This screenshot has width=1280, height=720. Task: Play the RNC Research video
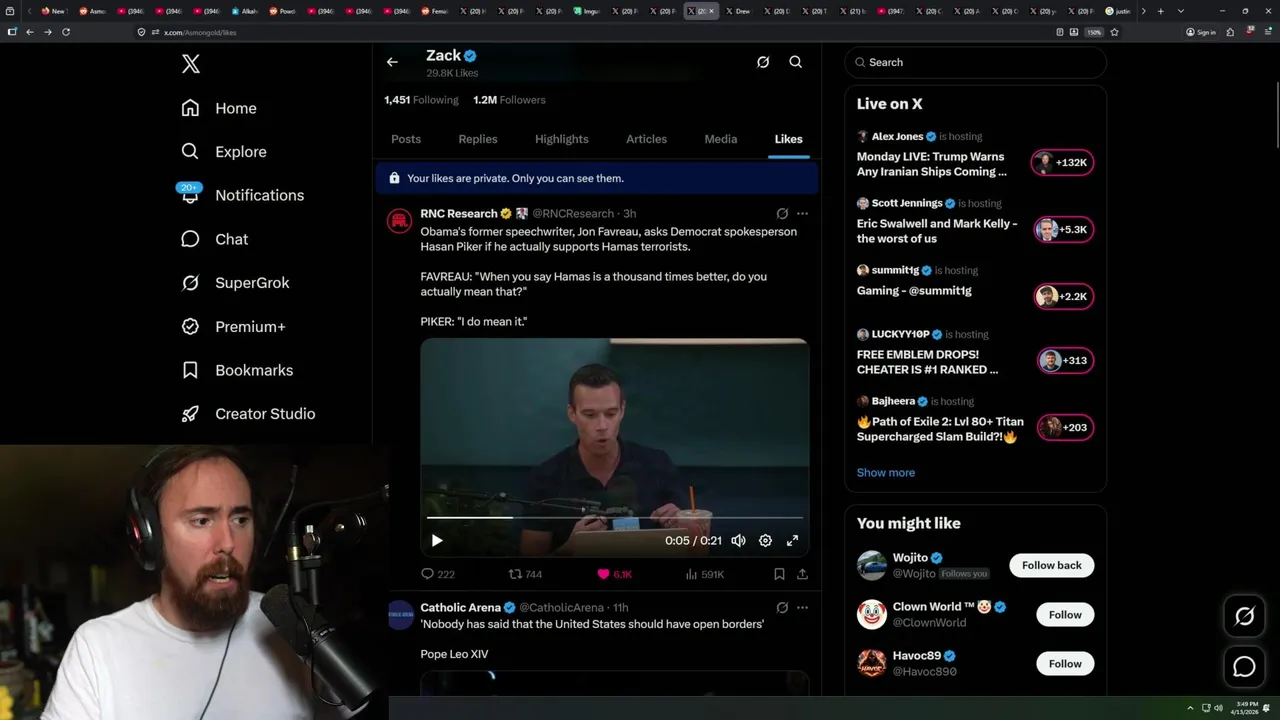coord(437,541)
